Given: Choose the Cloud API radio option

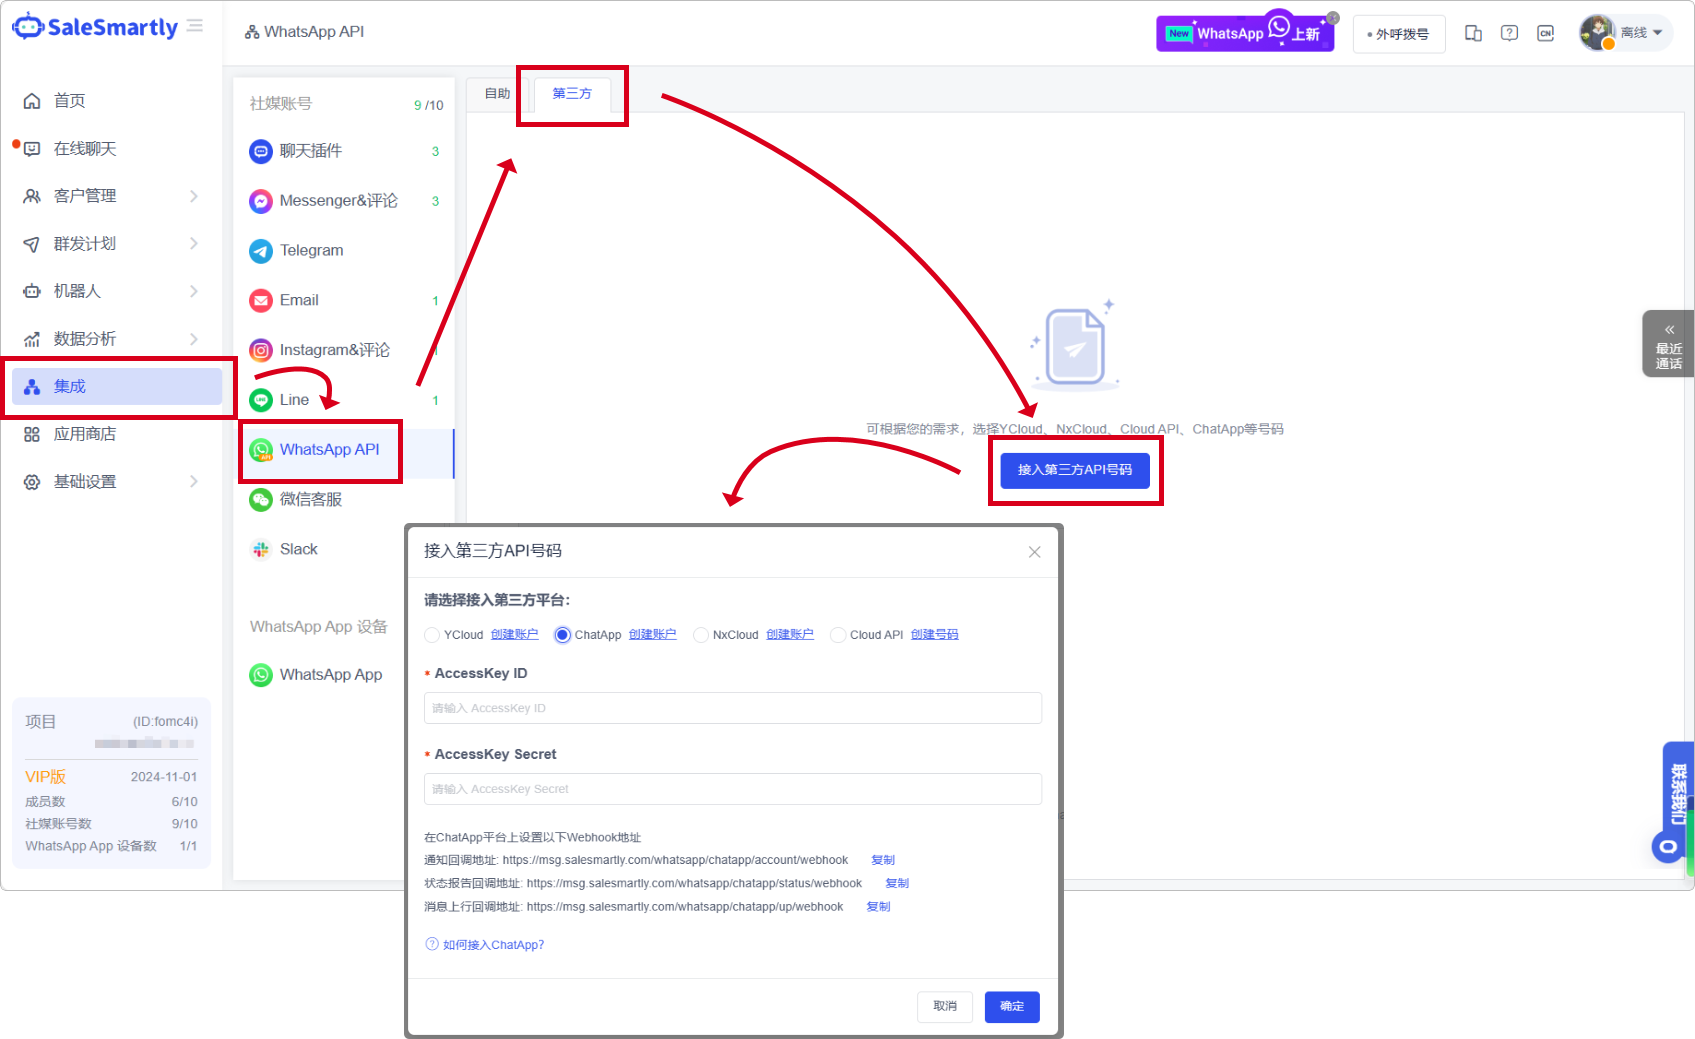Looking at the screenshot, I should tap(838, 635).
